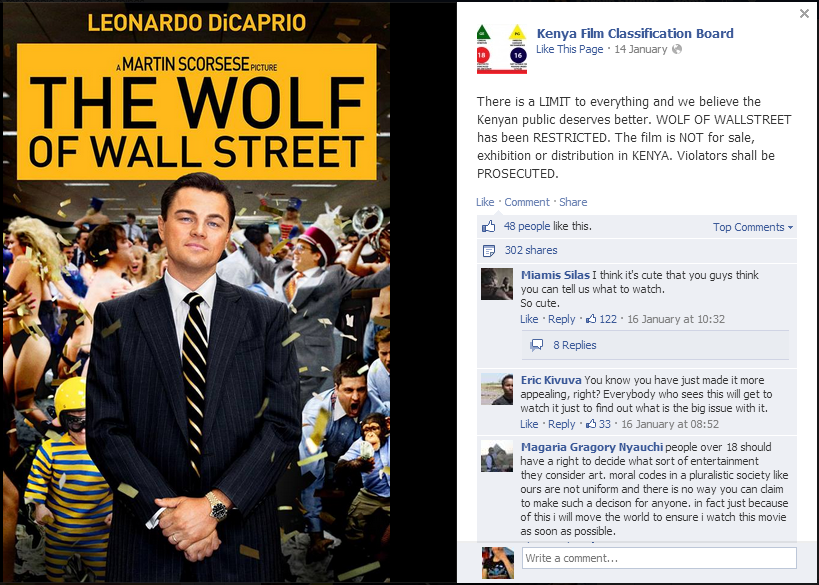
Task: Expand the 8 Replies thread
Action: 575,345
